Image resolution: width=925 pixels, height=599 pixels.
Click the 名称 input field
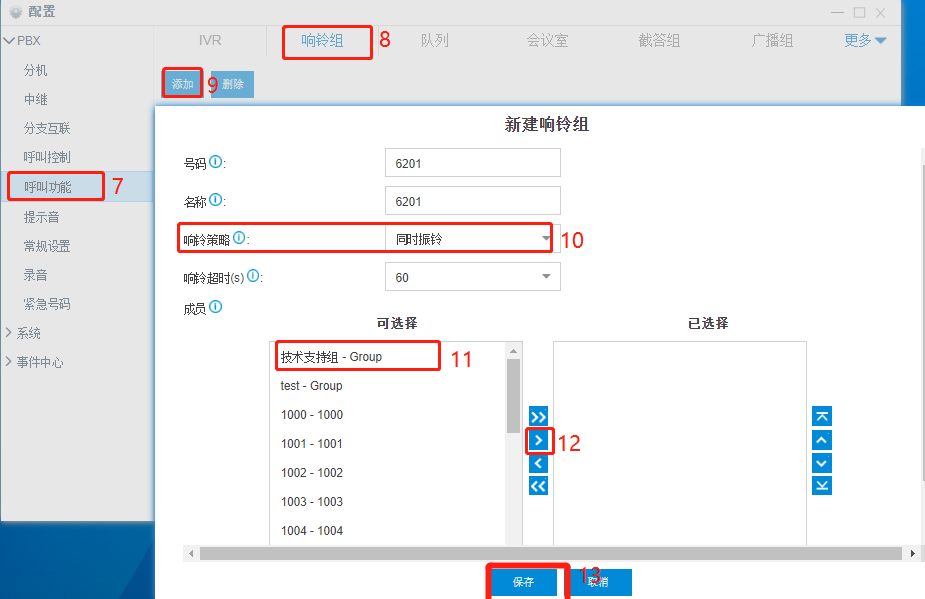[x=472, y=201]
